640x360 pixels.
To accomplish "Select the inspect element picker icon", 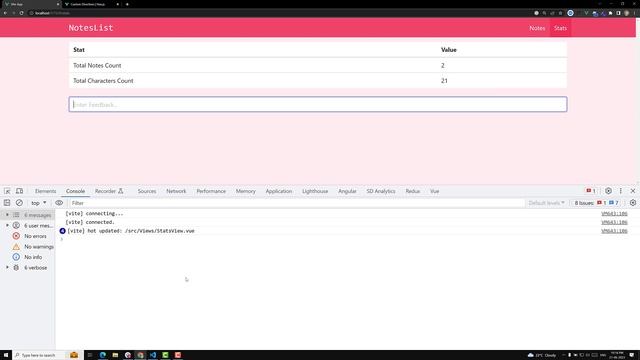I will click(x=7, y=191).
